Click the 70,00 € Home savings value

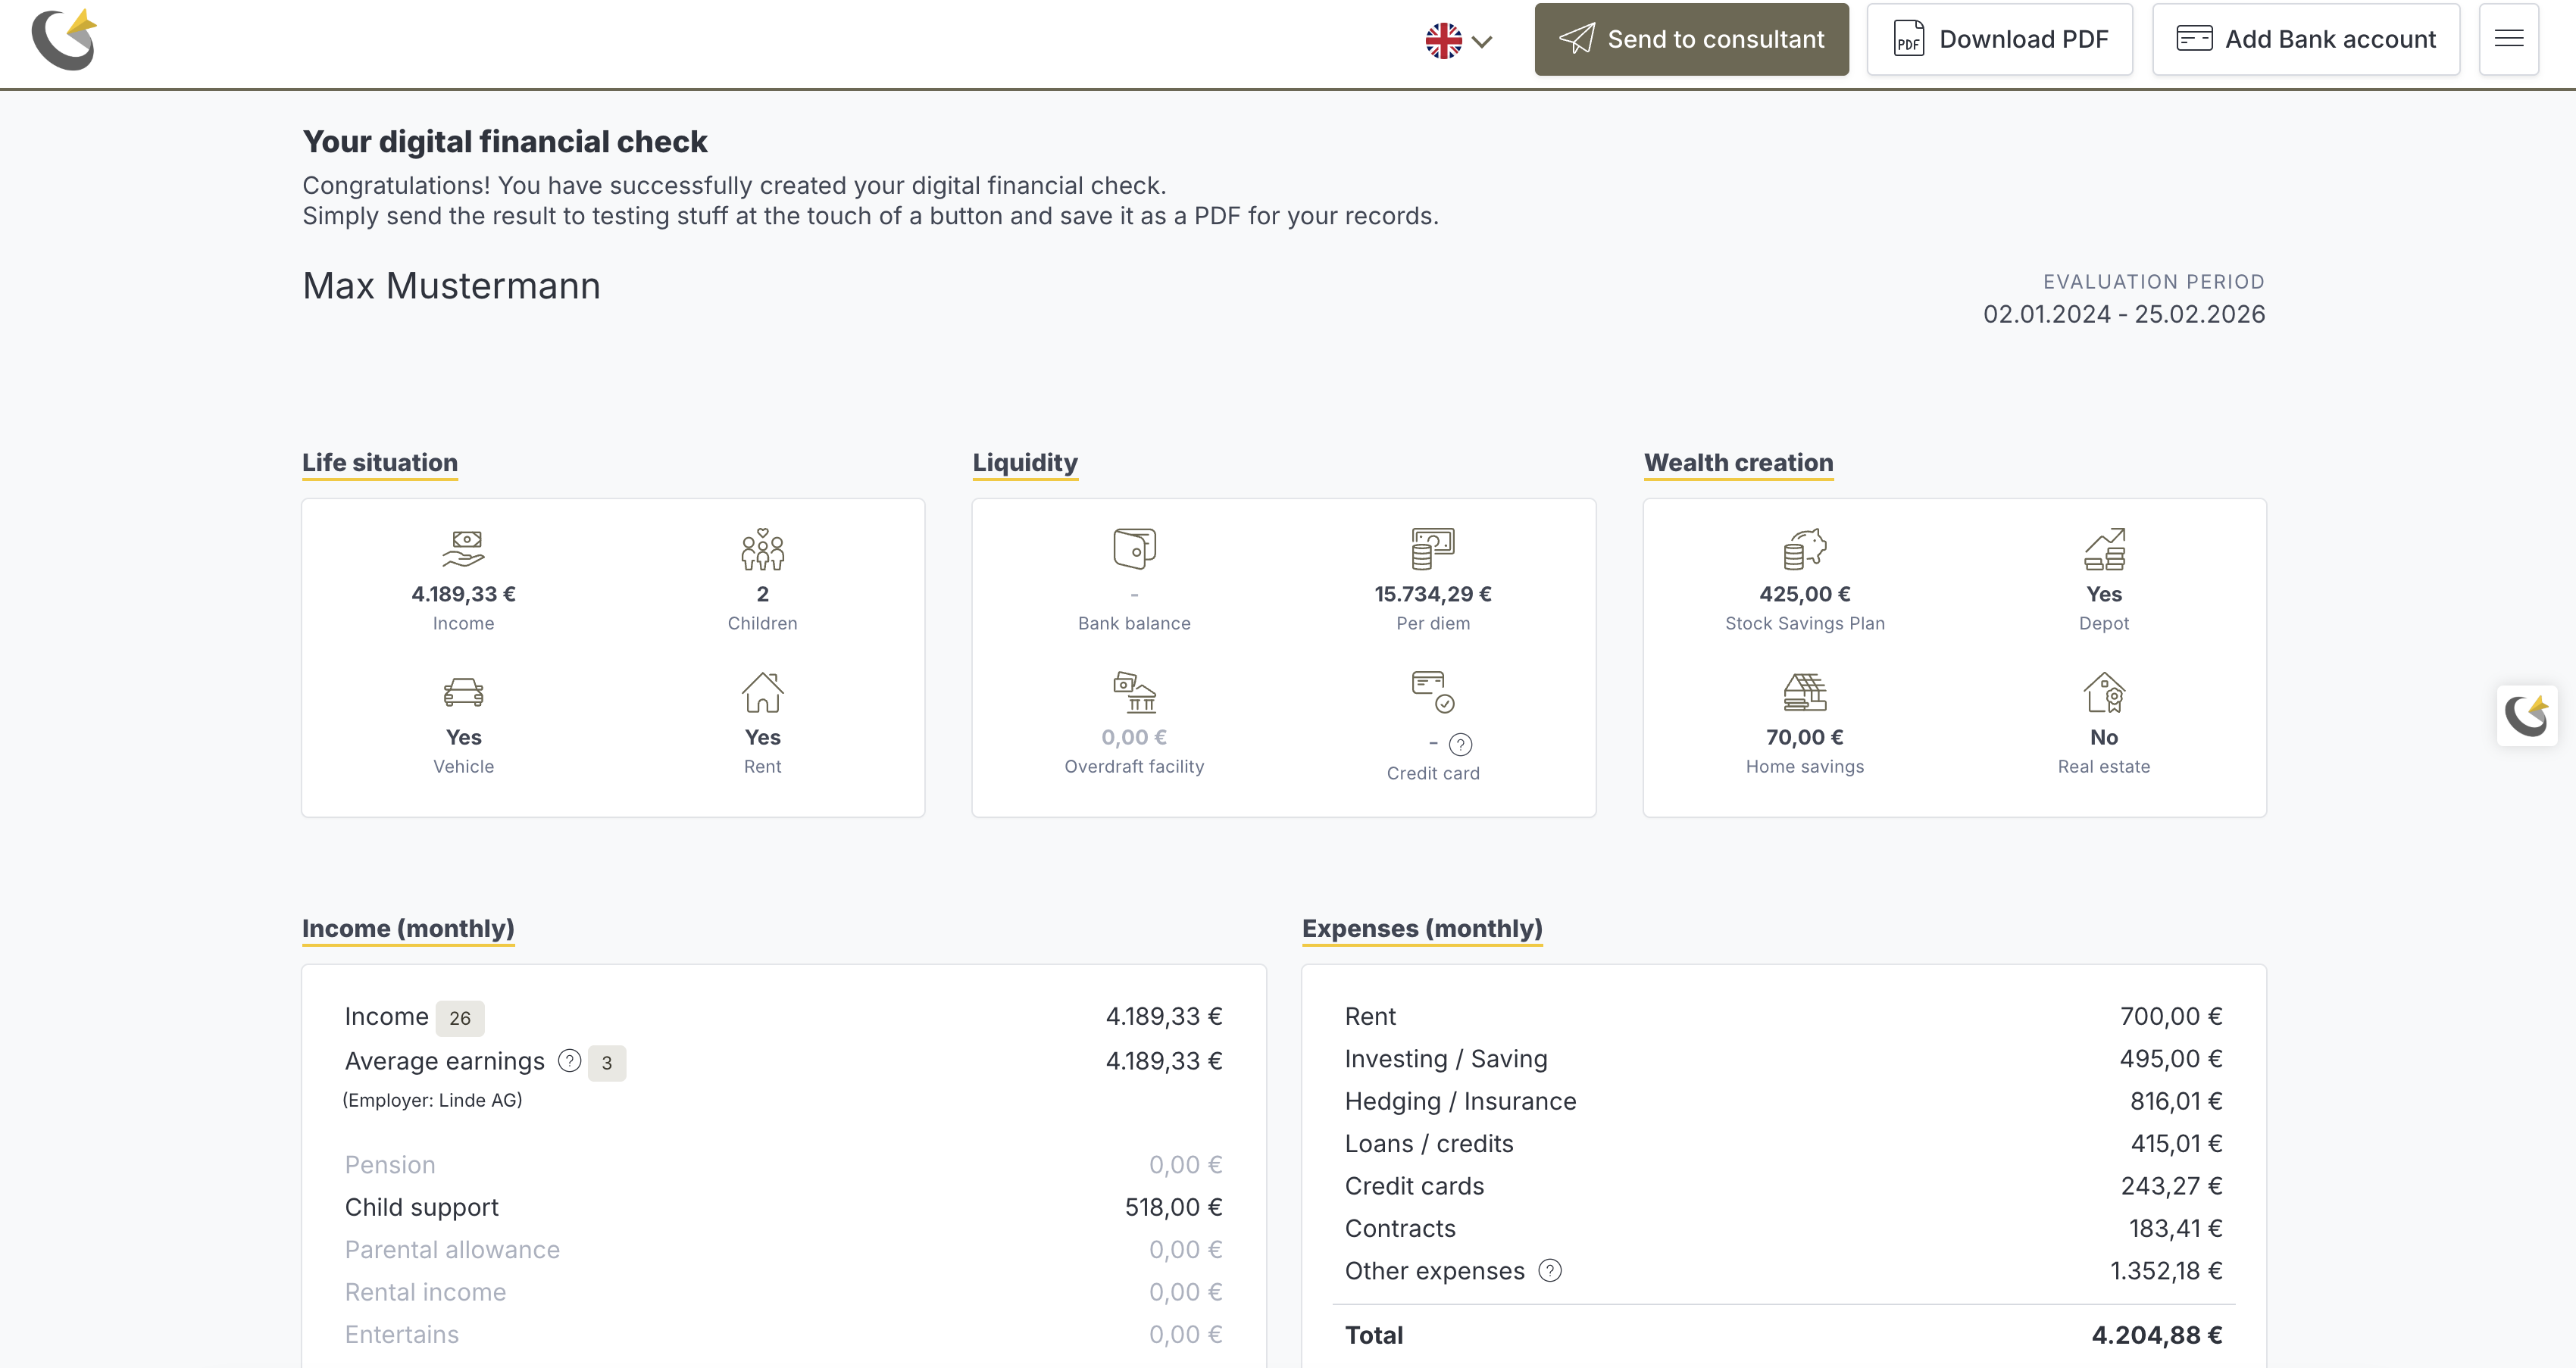click(x=1804, y=737)
